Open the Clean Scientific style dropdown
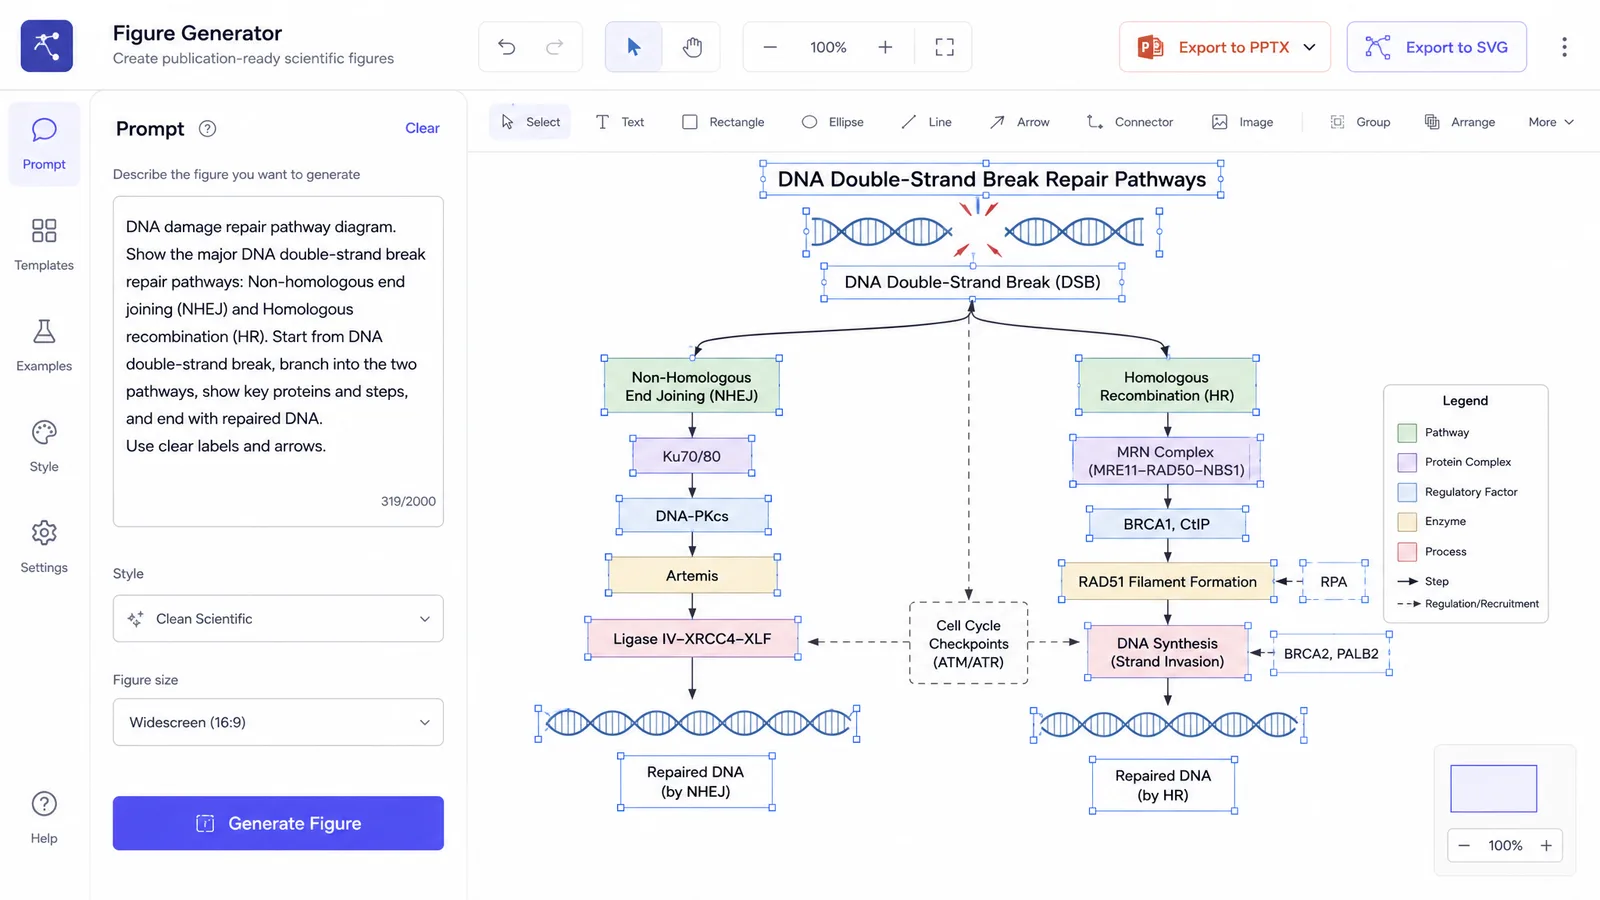The width and height of the screenshot is (1600, 900). [x=278, y=619]
